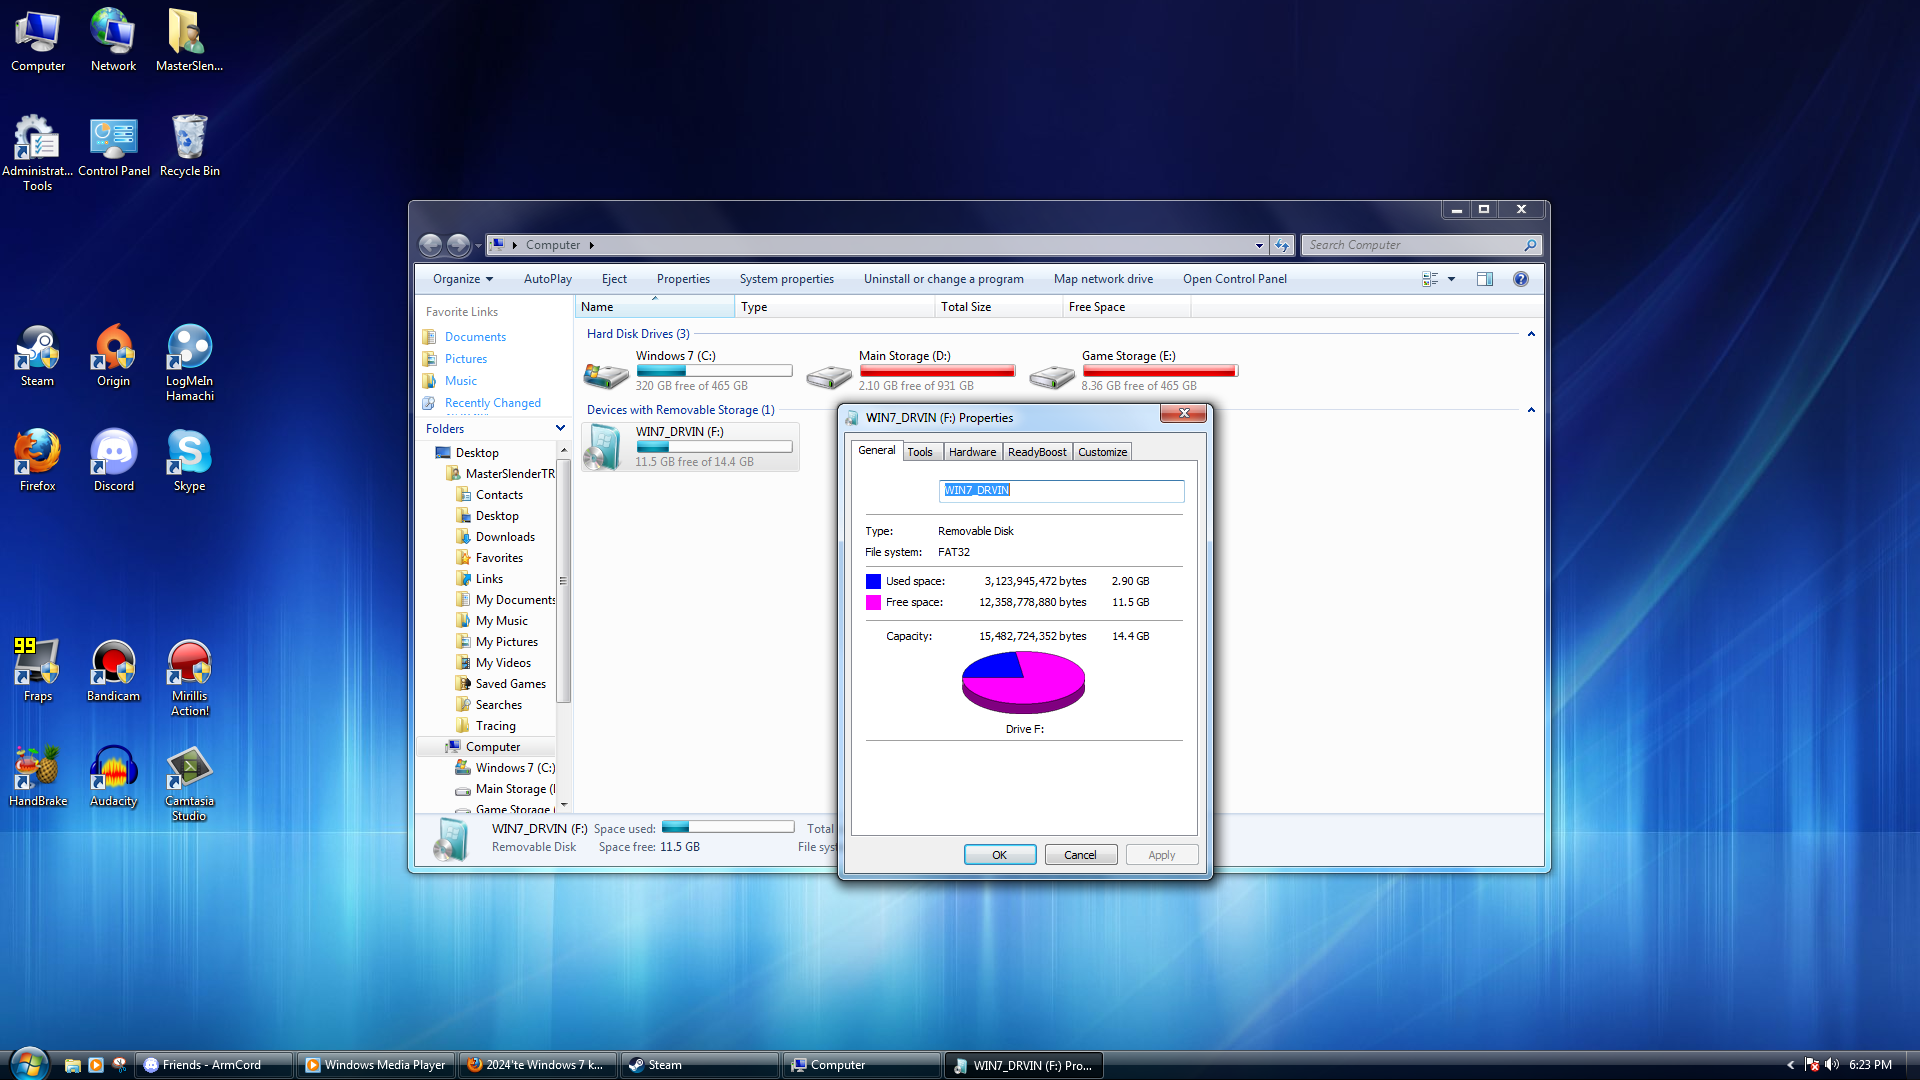Click the Documents favorite link
The height and width of the screenshot is (1080, 1920).
click(475, 337)
